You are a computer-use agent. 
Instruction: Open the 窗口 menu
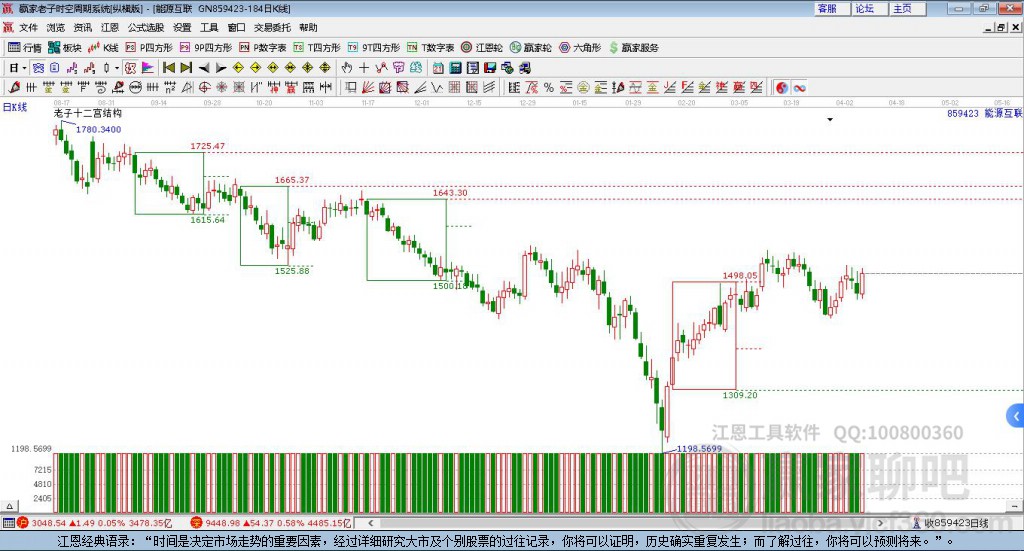point(236,27)
